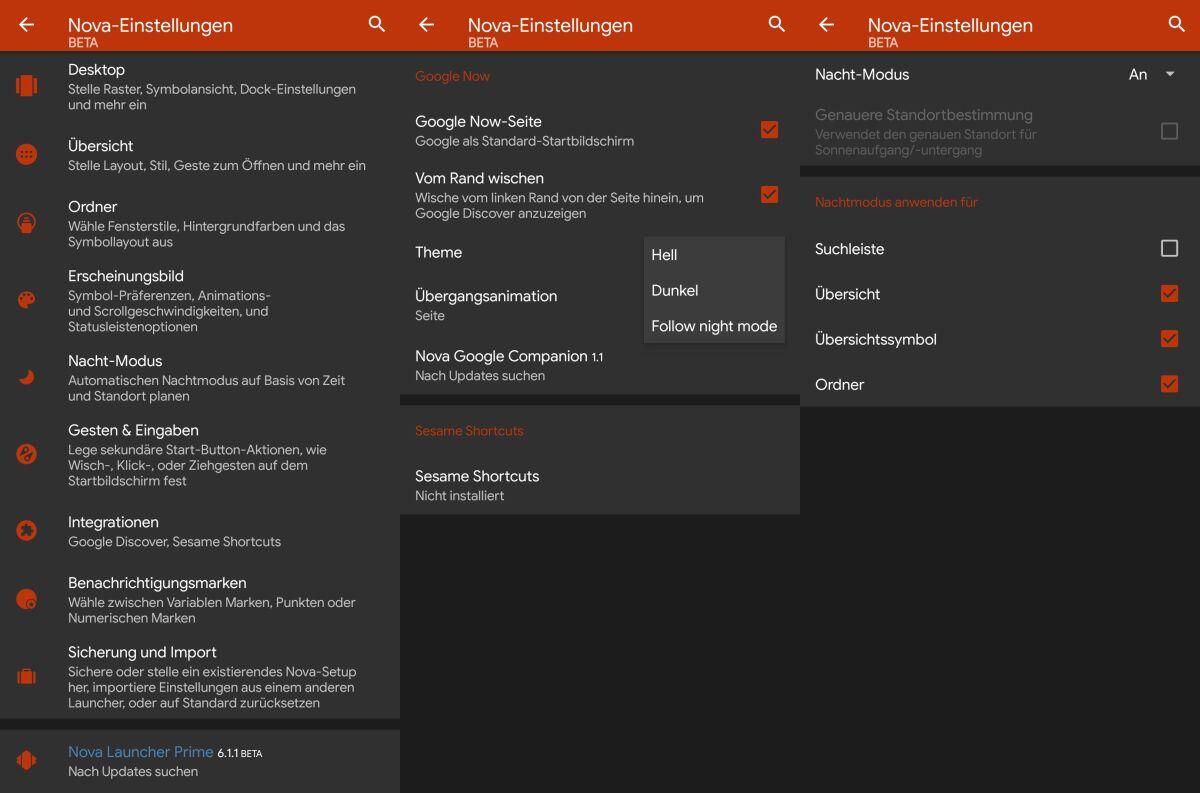Choose Follow night mode theme option
This screenshot has height=793, width=1200.
[714, 326]
